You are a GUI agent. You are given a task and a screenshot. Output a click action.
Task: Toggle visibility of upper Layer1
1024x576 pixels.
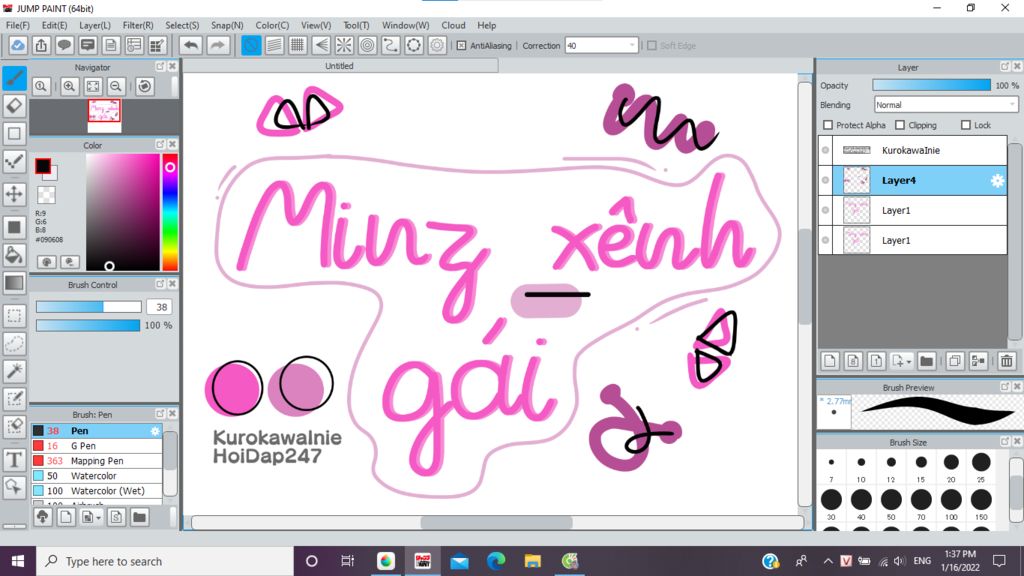pyautogui.click(x=825, y=210)
